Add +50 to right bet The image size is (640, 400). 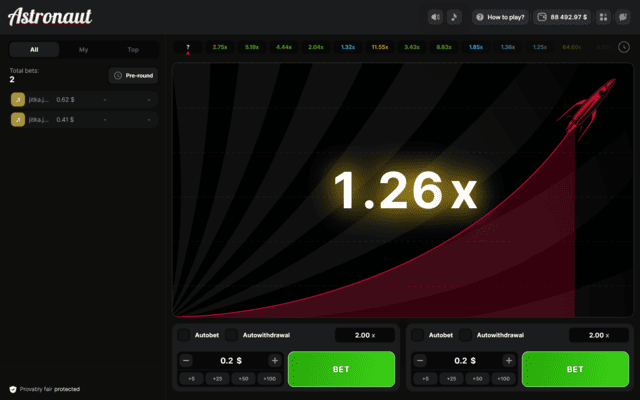478,379
